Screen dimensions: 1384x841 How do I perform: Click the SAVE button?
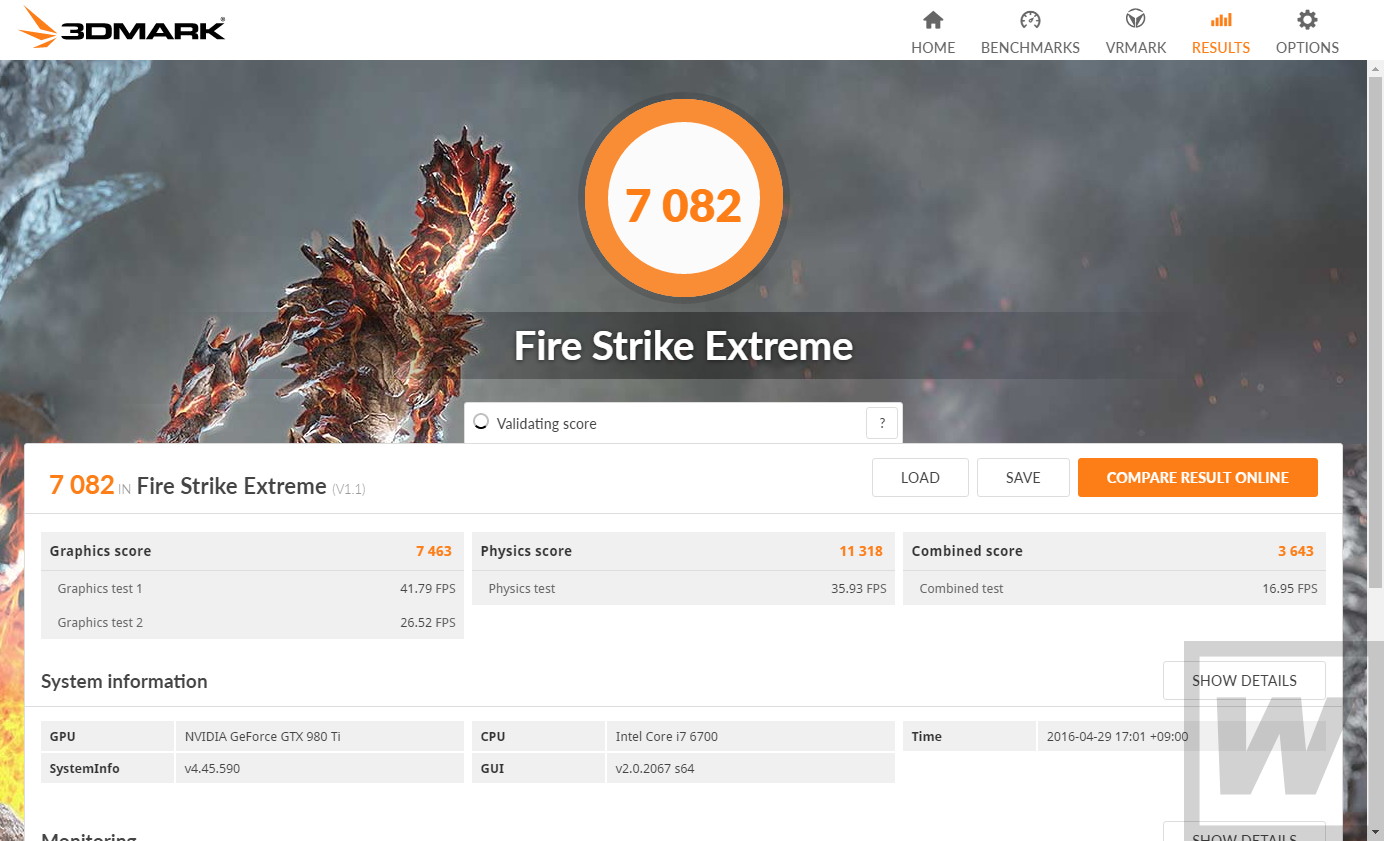[x=1023, y=478]
